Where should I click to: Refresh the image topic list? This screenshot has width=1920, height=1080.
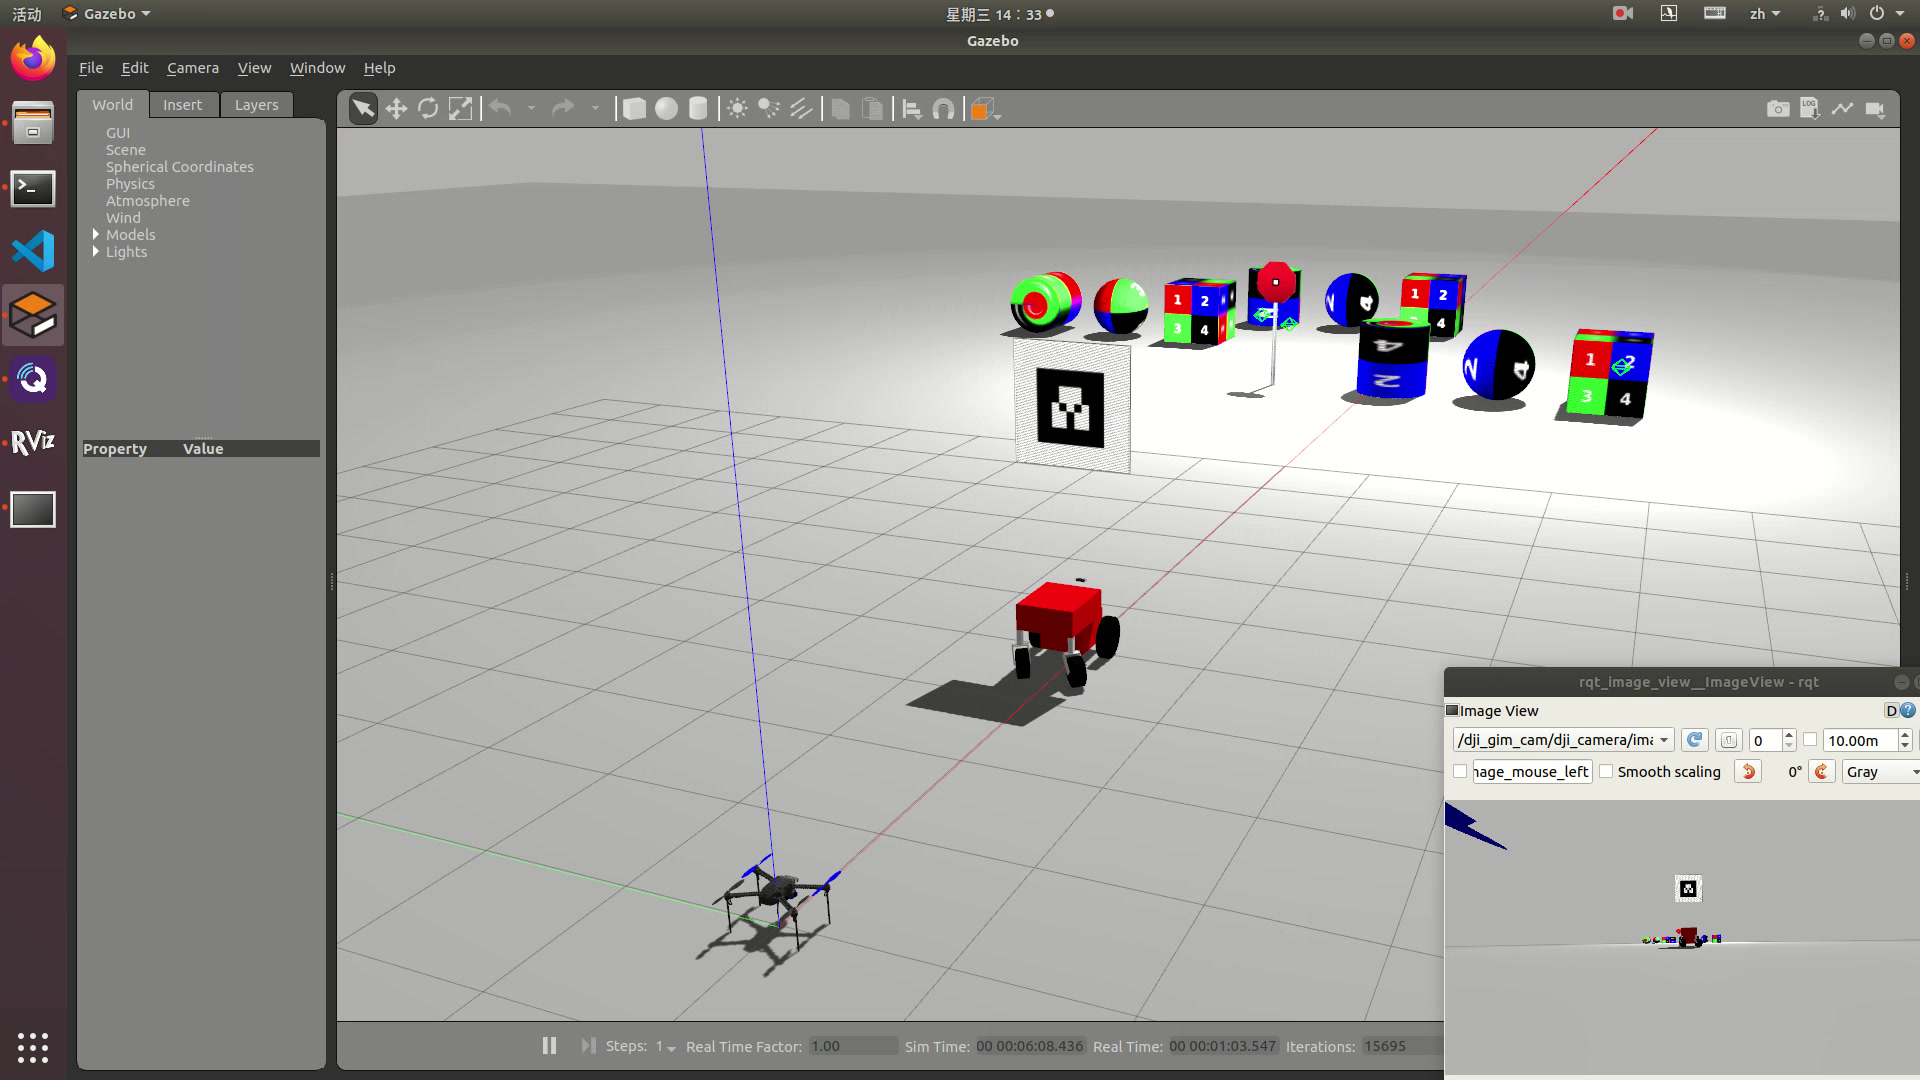[x=1694, y=740]
